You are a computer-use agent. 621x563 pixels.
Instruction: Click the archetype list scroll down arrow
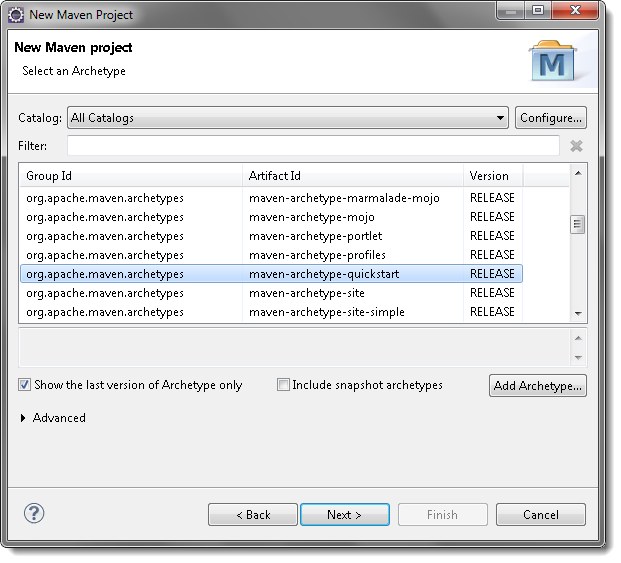(578, 314)
